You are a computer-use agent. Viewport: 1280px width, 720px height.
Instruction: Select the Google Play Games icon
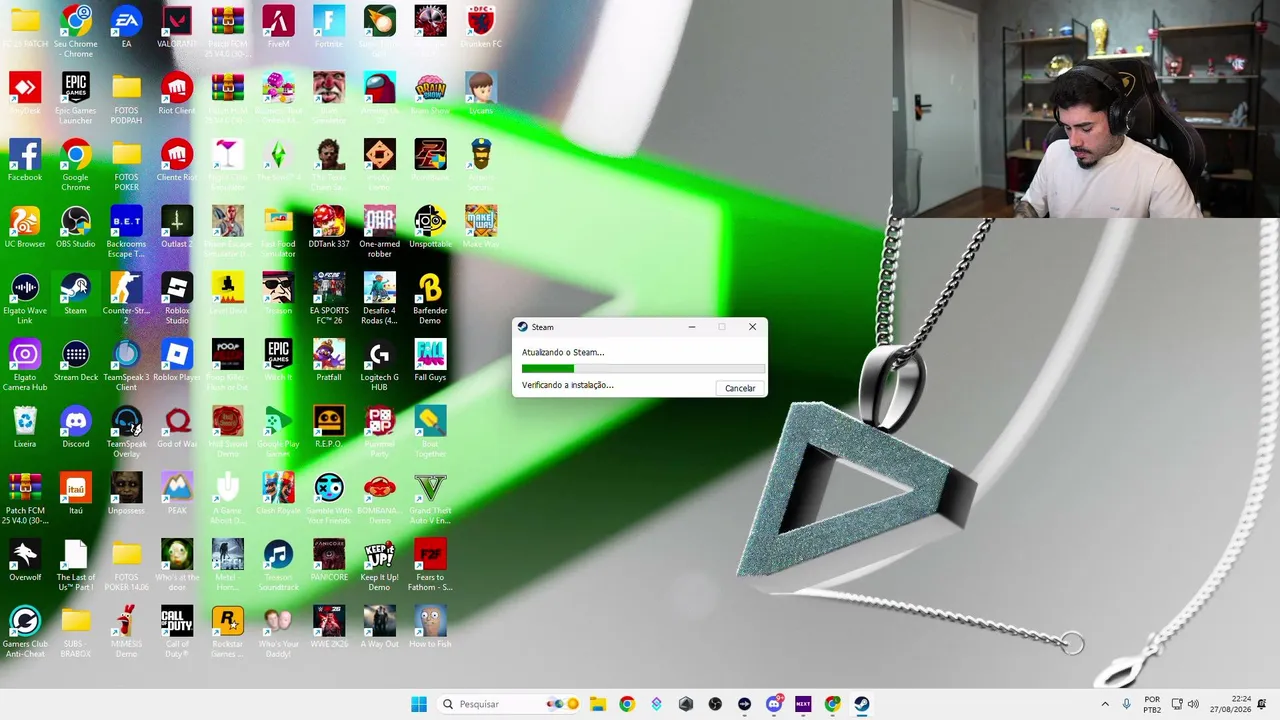[x=278, y=433]
